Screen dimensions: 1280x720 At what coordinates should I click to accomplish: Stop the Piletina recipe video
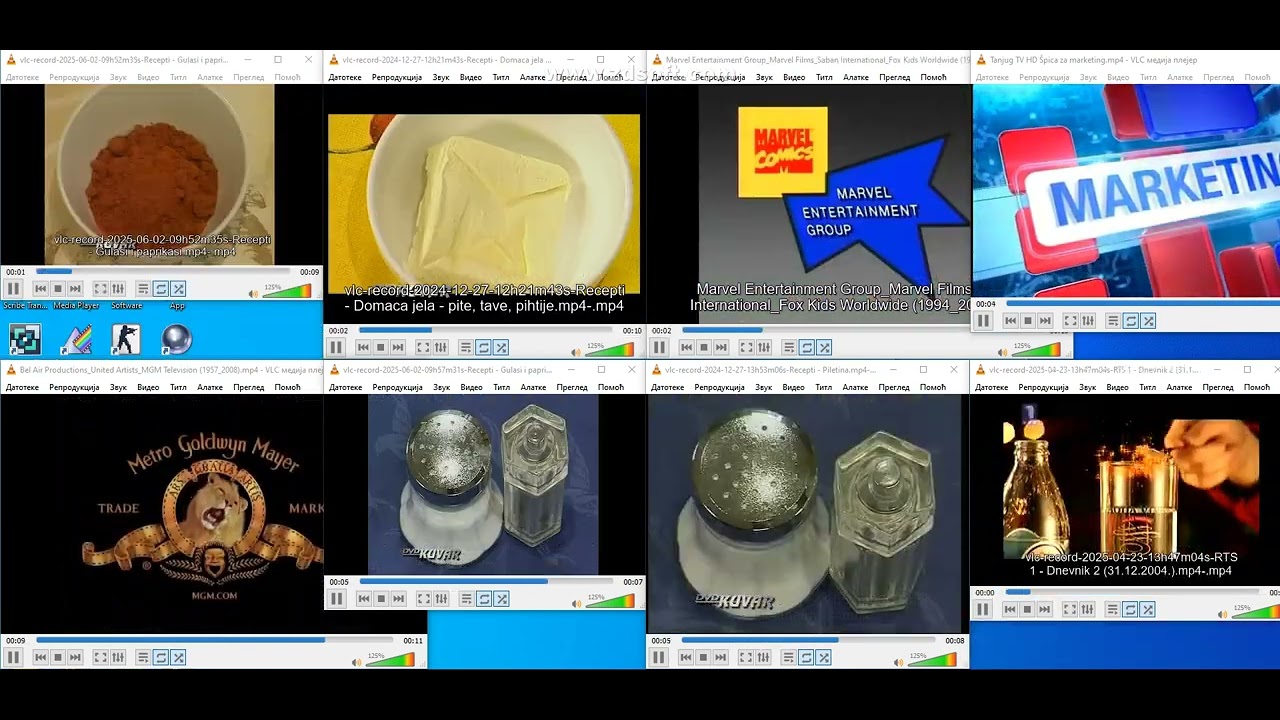click(x=703, y=657)
